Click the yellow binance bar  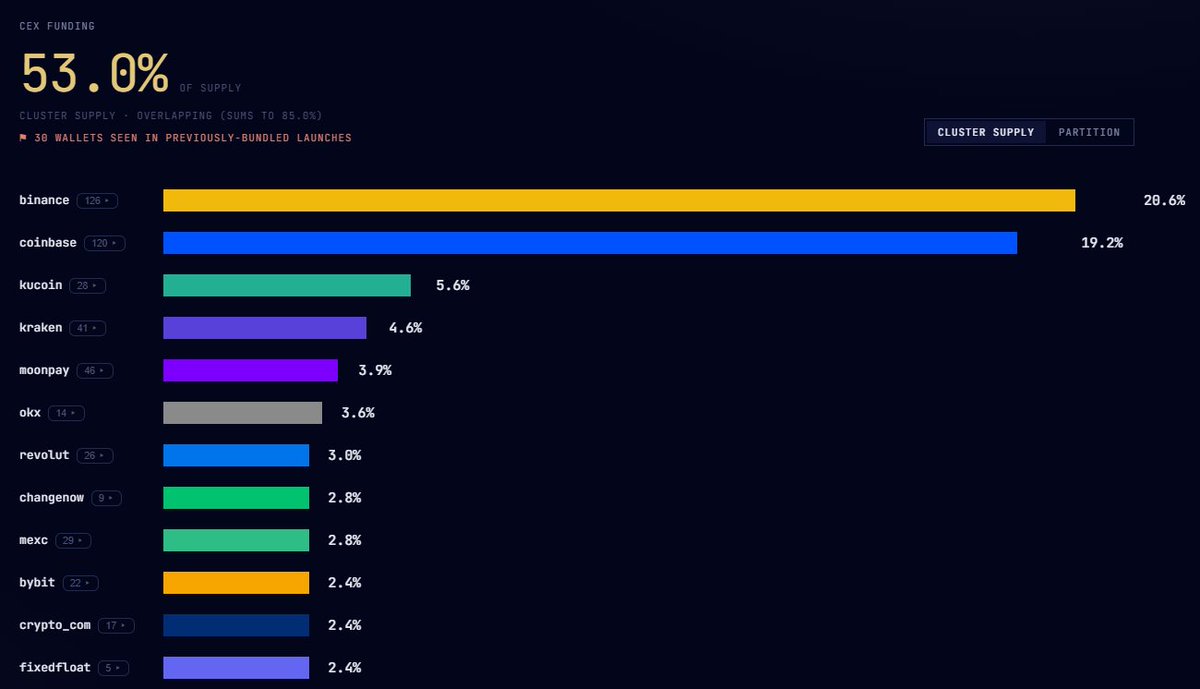pos(619,200)
